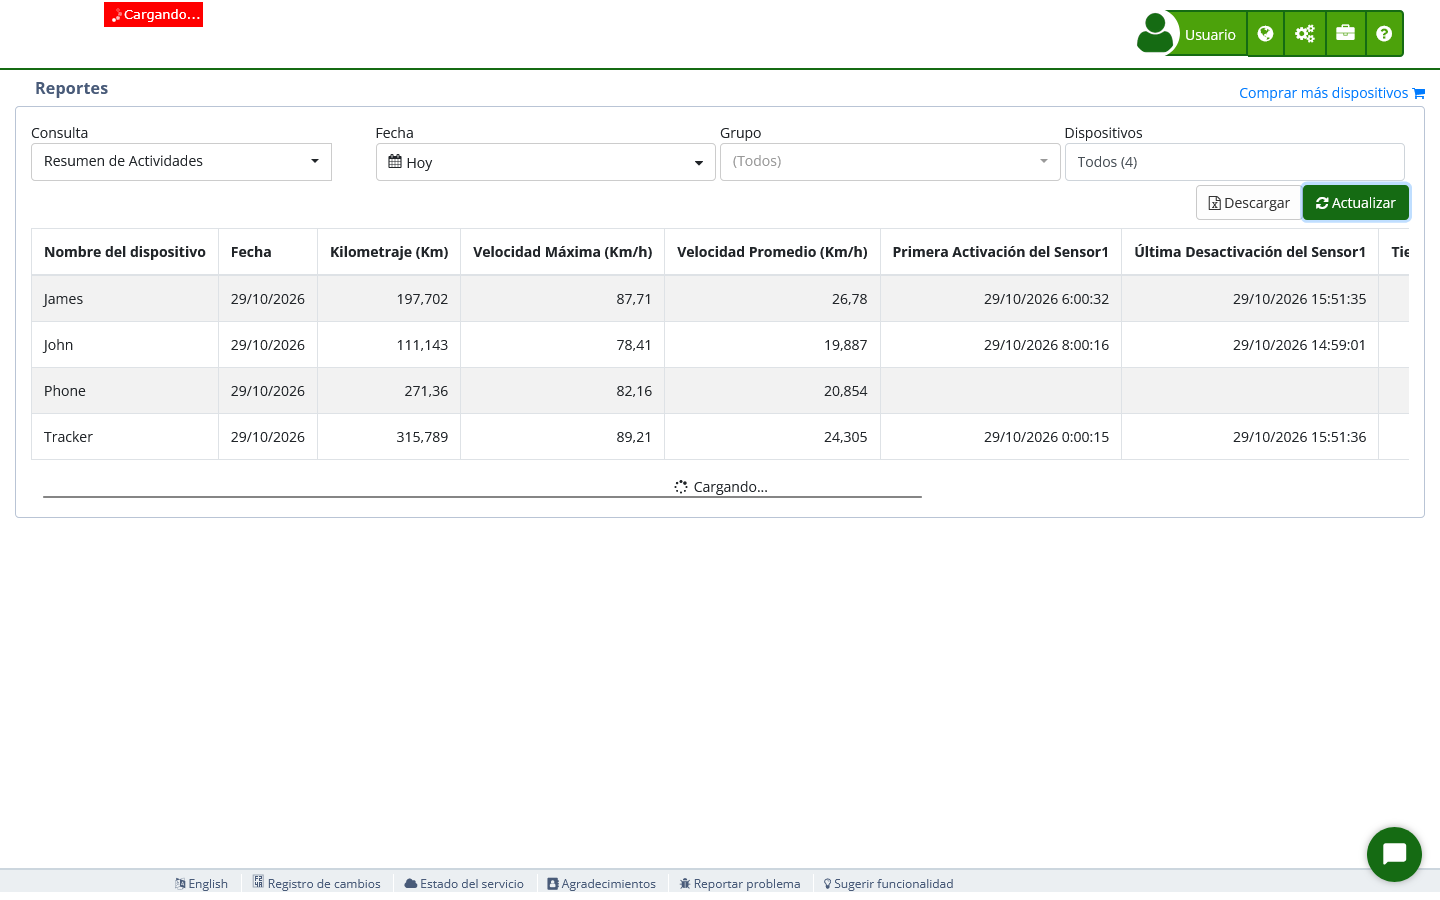Click Última Desactivación del Sensor1 header
This screenshot has height=900, width=1440.
[1250, 252]
